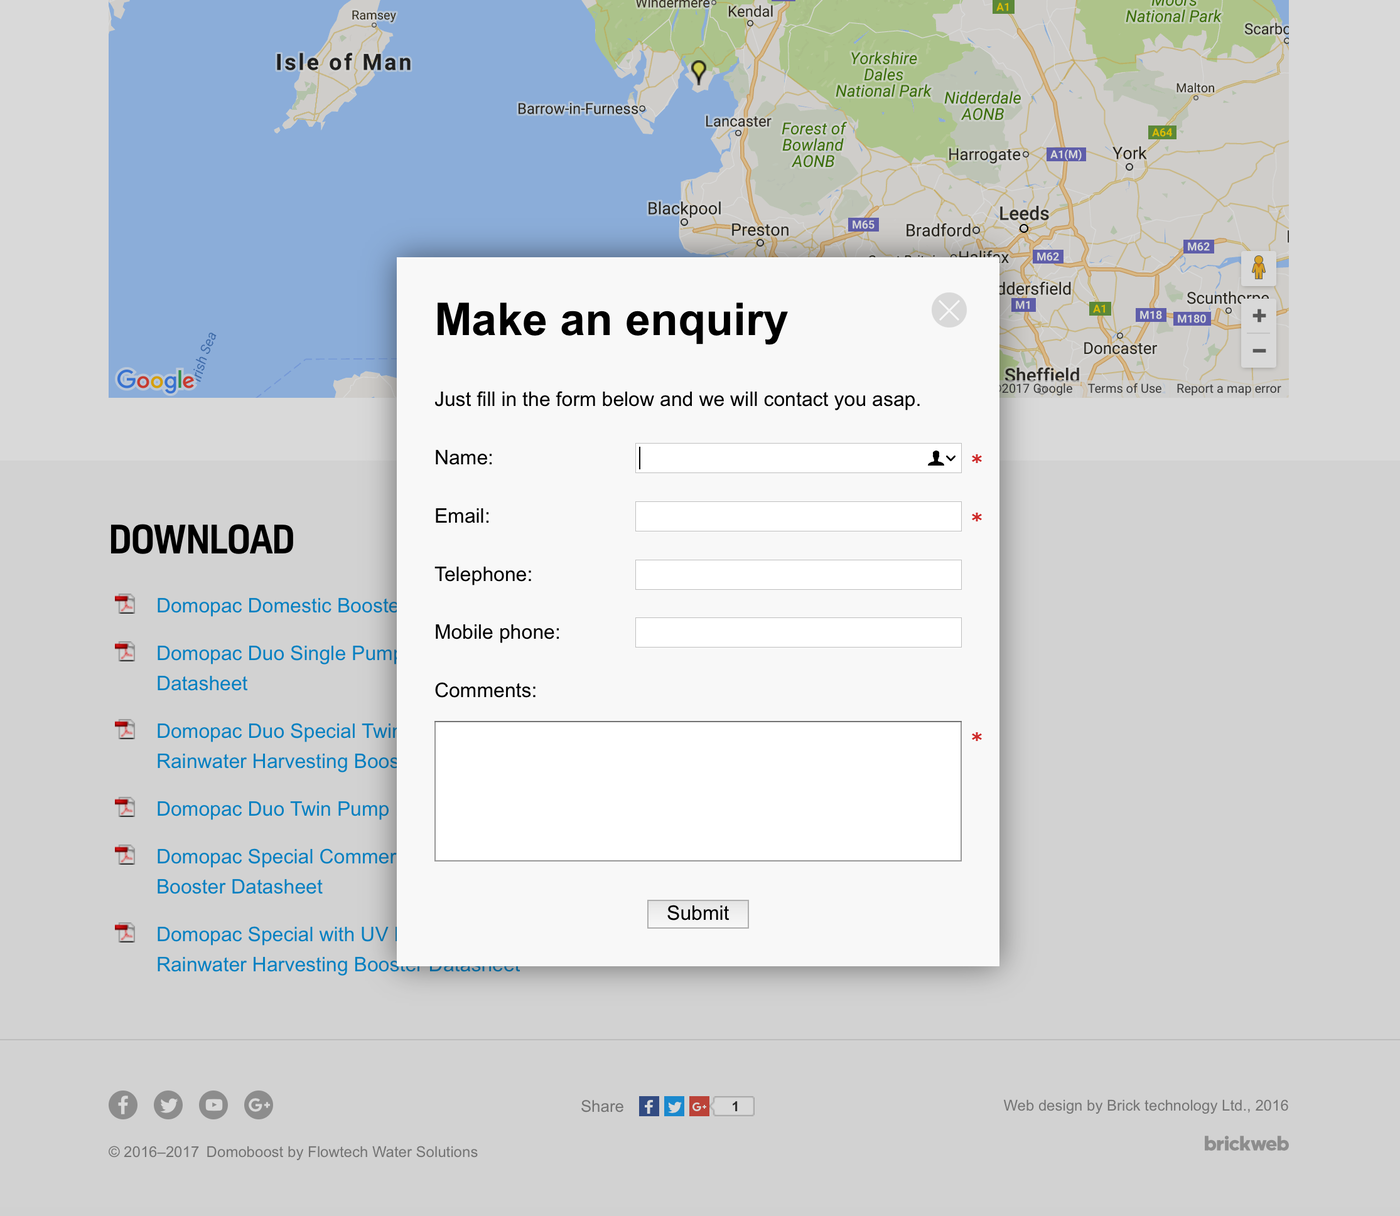This screenshot has width=1400, height=1216.
Task: Open the Twitter footer icon
Action: (168, 1105)
